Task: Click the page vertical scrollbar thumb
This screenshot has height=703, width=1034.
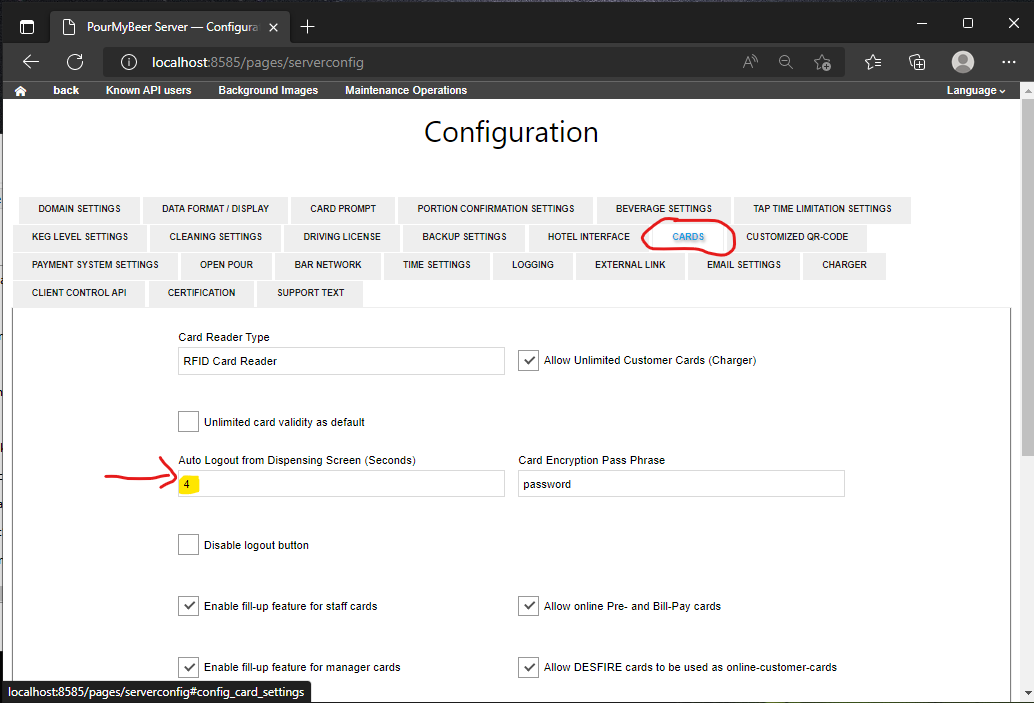Action: 1027,277
